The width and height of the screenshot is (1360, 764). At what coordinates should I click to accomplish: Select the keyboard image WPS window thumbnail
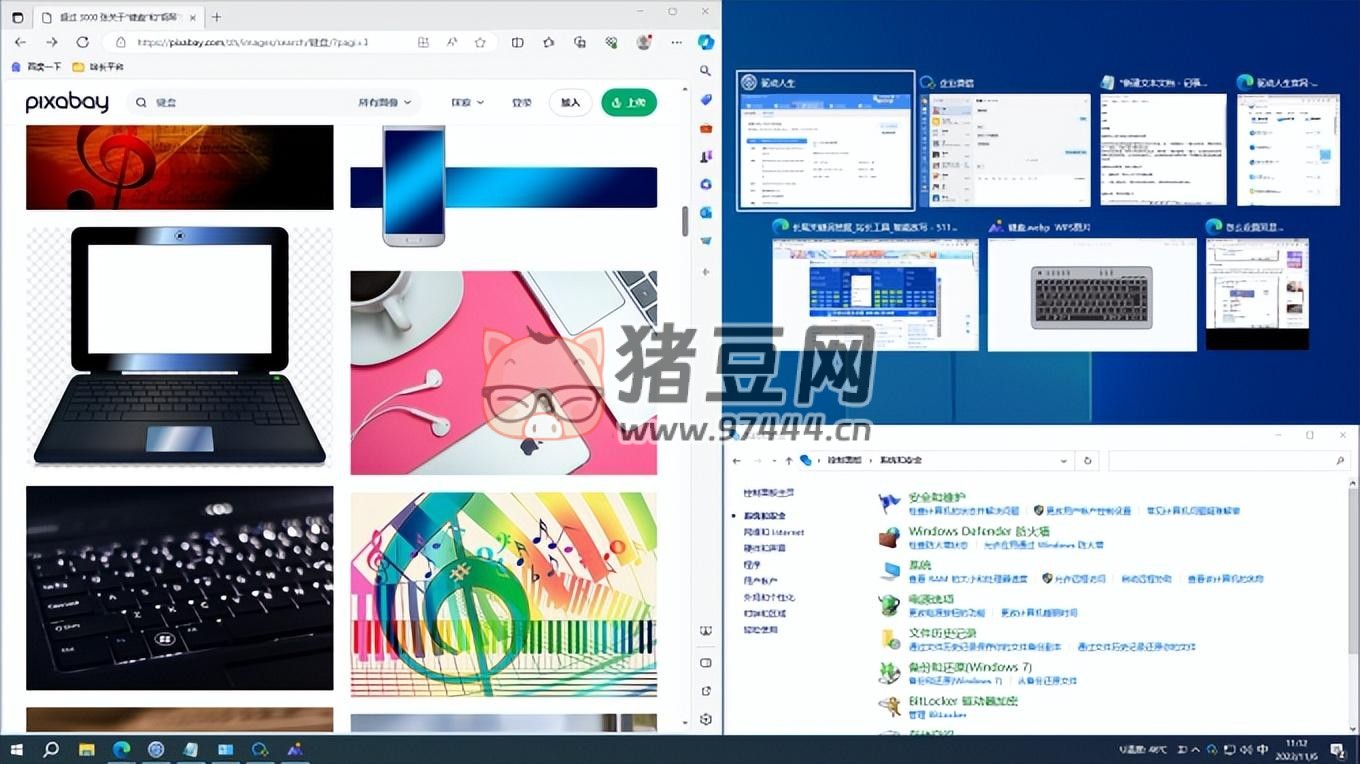pyautogui.click(x=1091, y=295)
